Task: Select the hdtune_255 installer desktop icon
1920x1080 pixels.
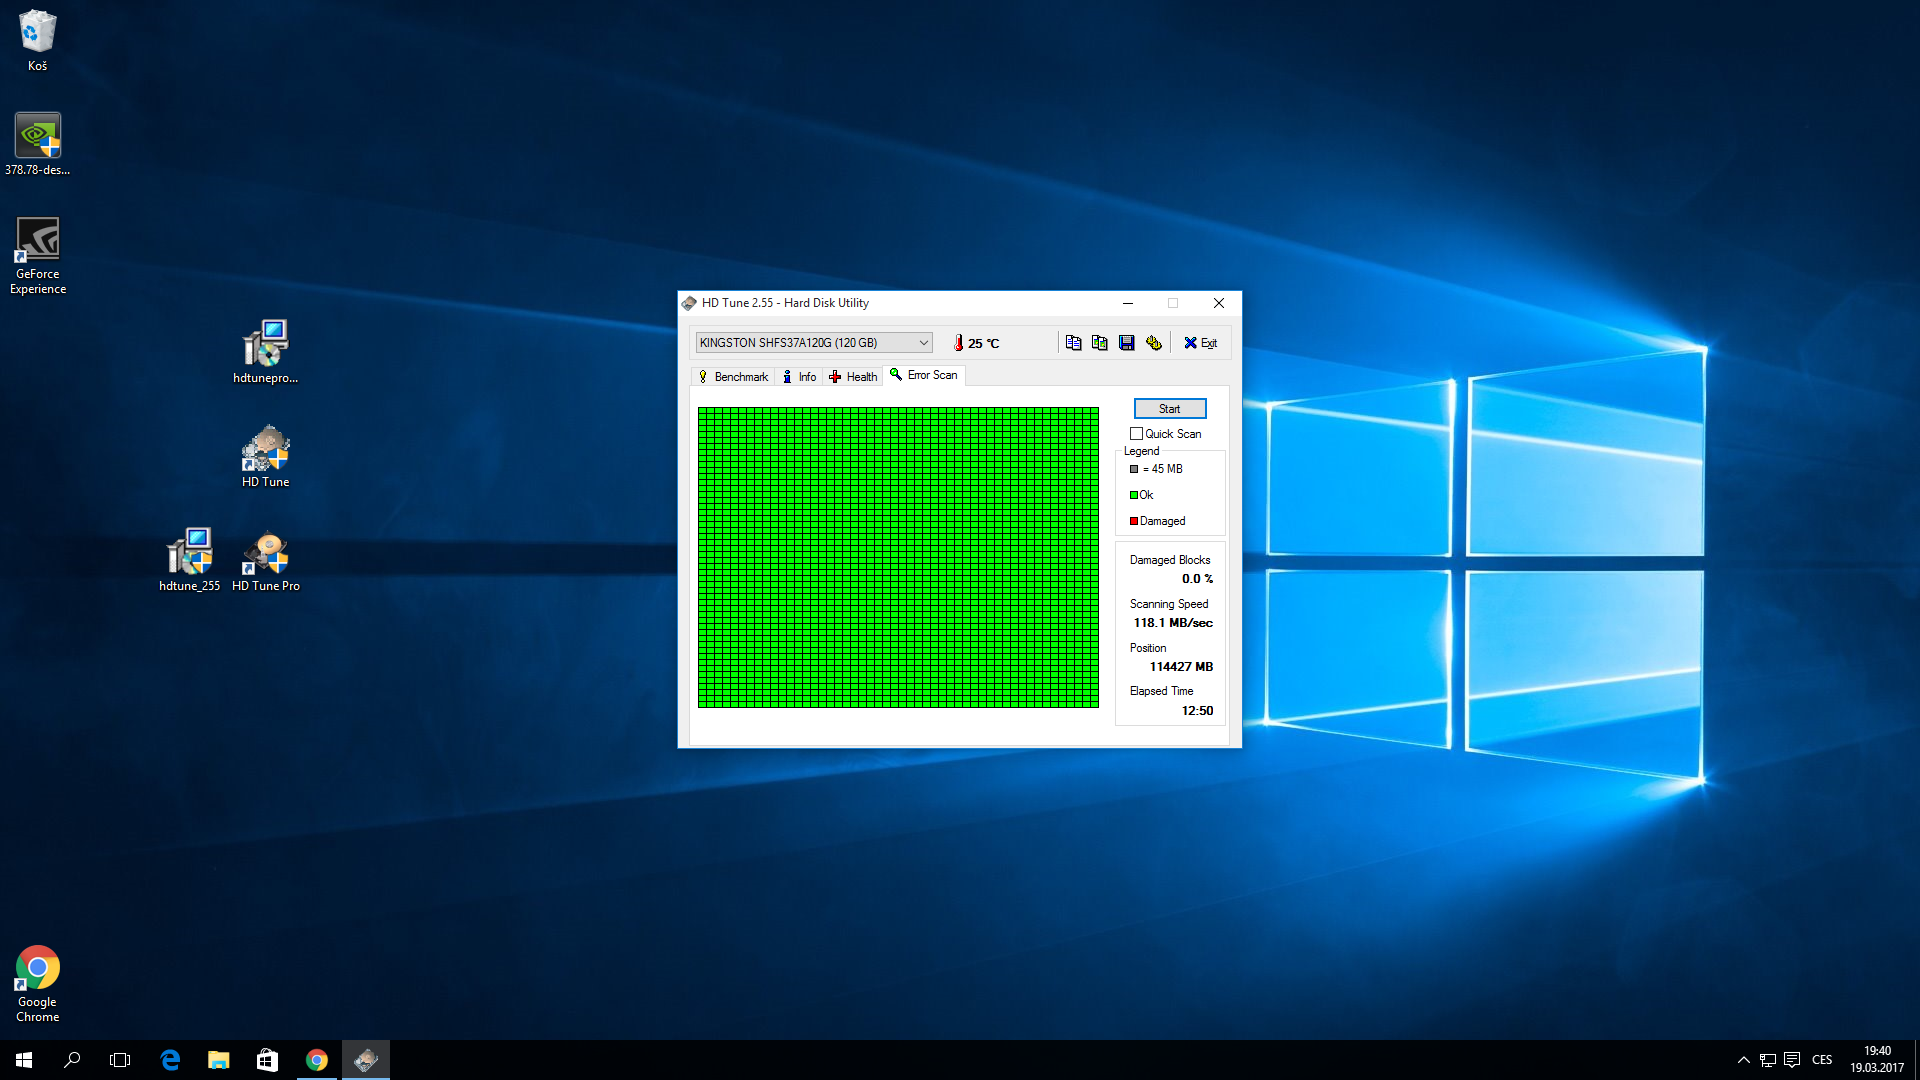Action: (x=189, y=560)
